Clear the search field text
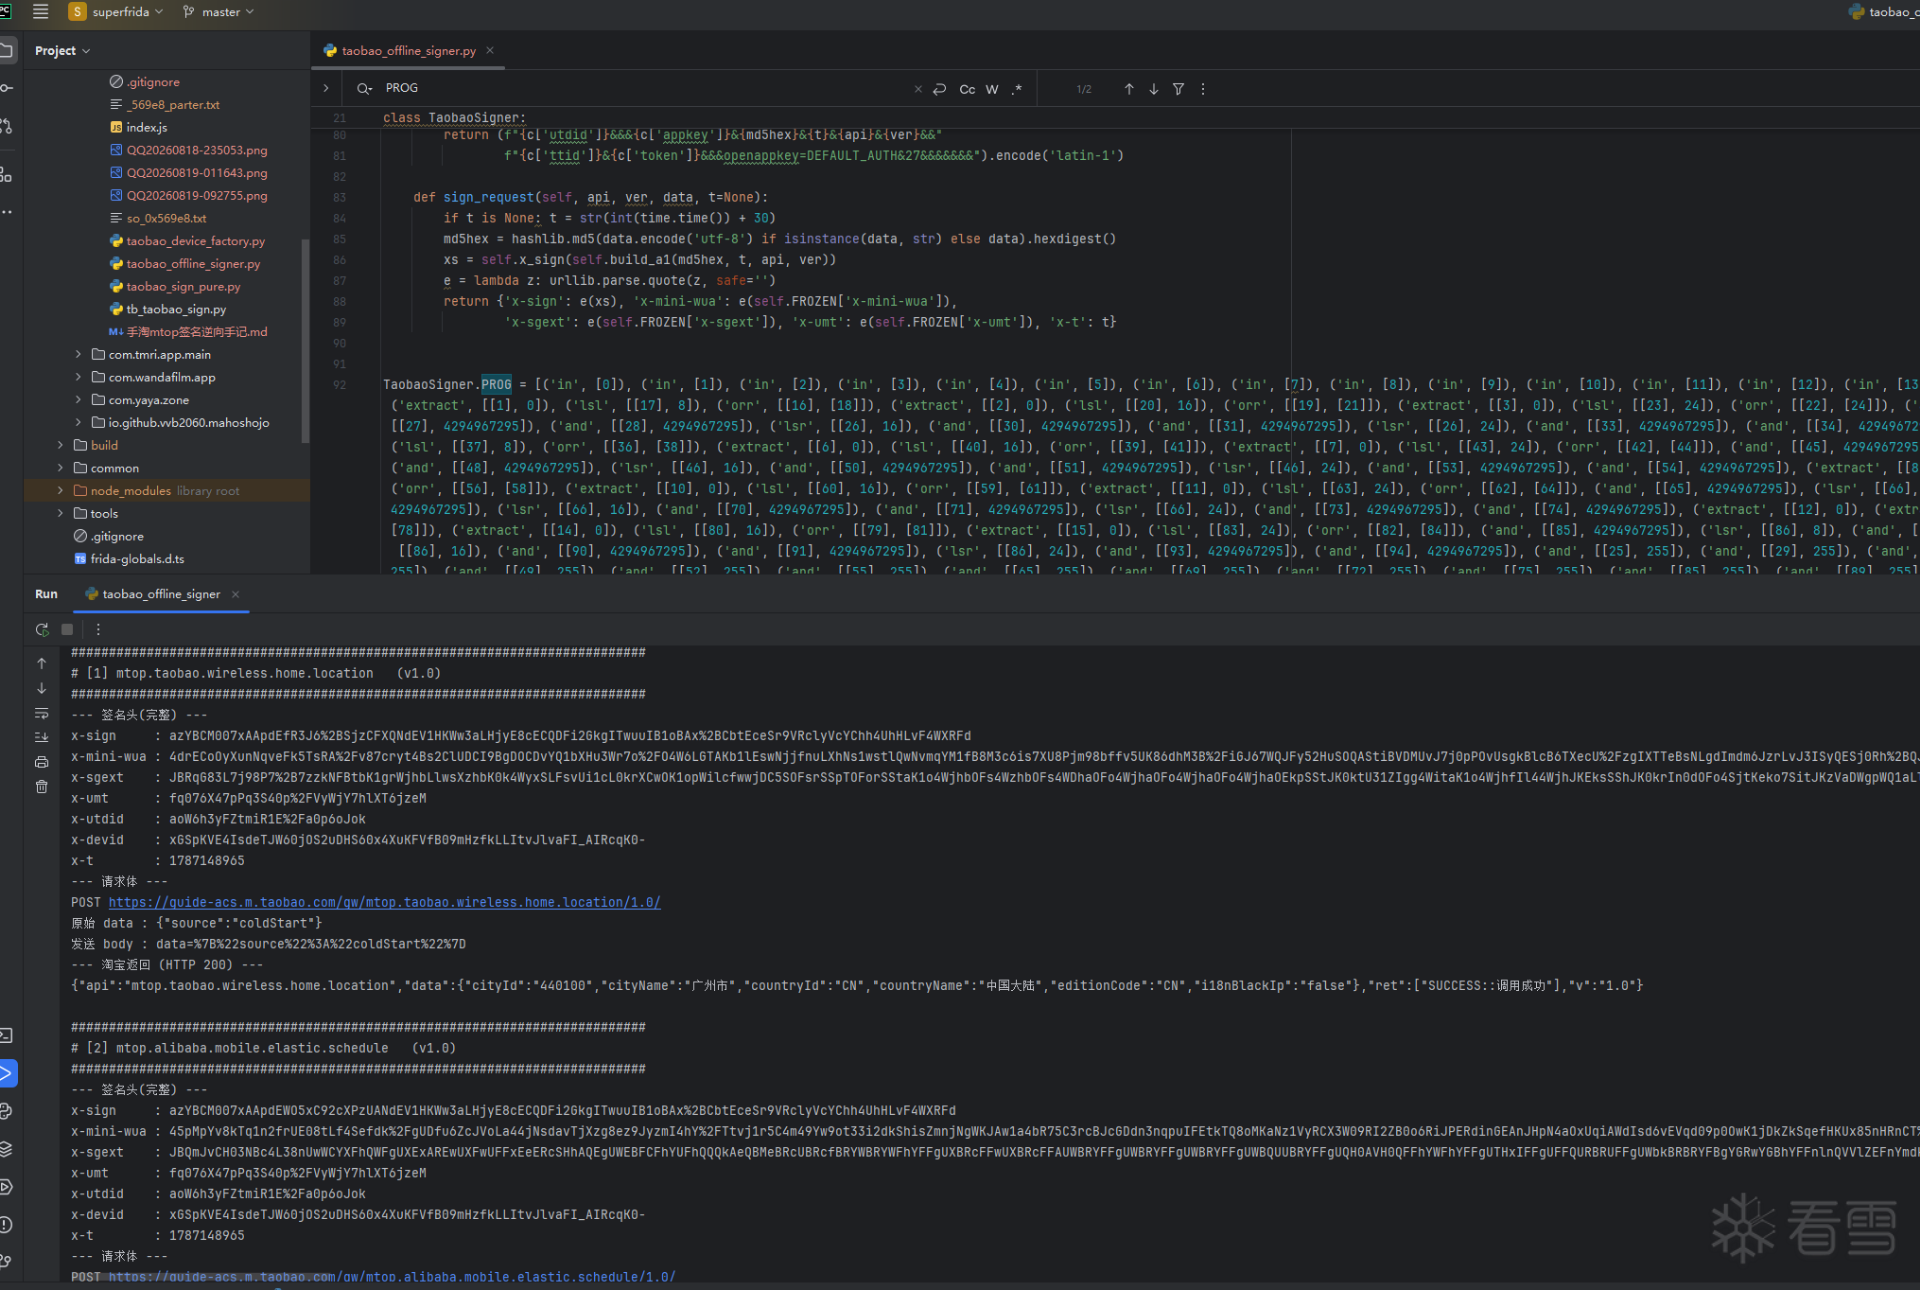The image size is (1920, 1290). tap(918, 89)
